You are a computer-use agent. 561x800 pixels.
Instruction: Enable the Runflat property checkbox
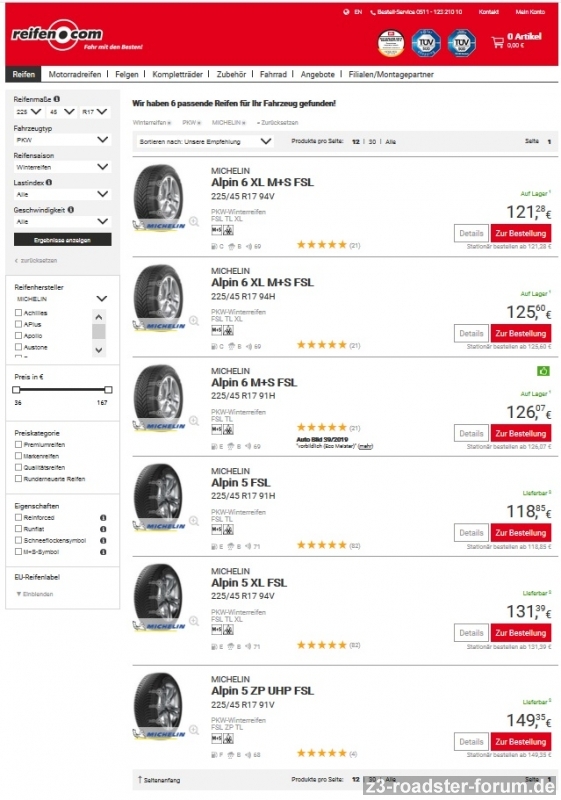(x=18, y=529)
